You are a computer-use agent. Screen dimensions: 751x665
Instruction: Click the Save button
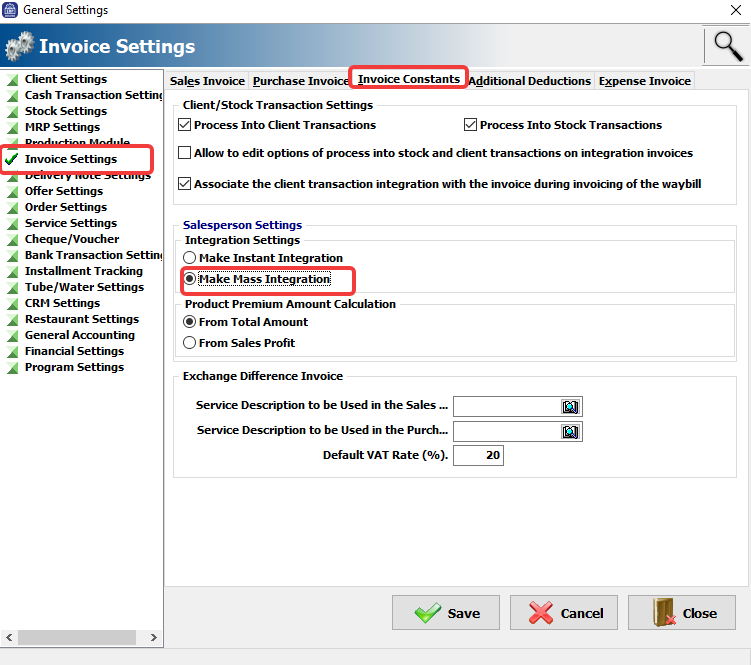[x=446, y=613]
